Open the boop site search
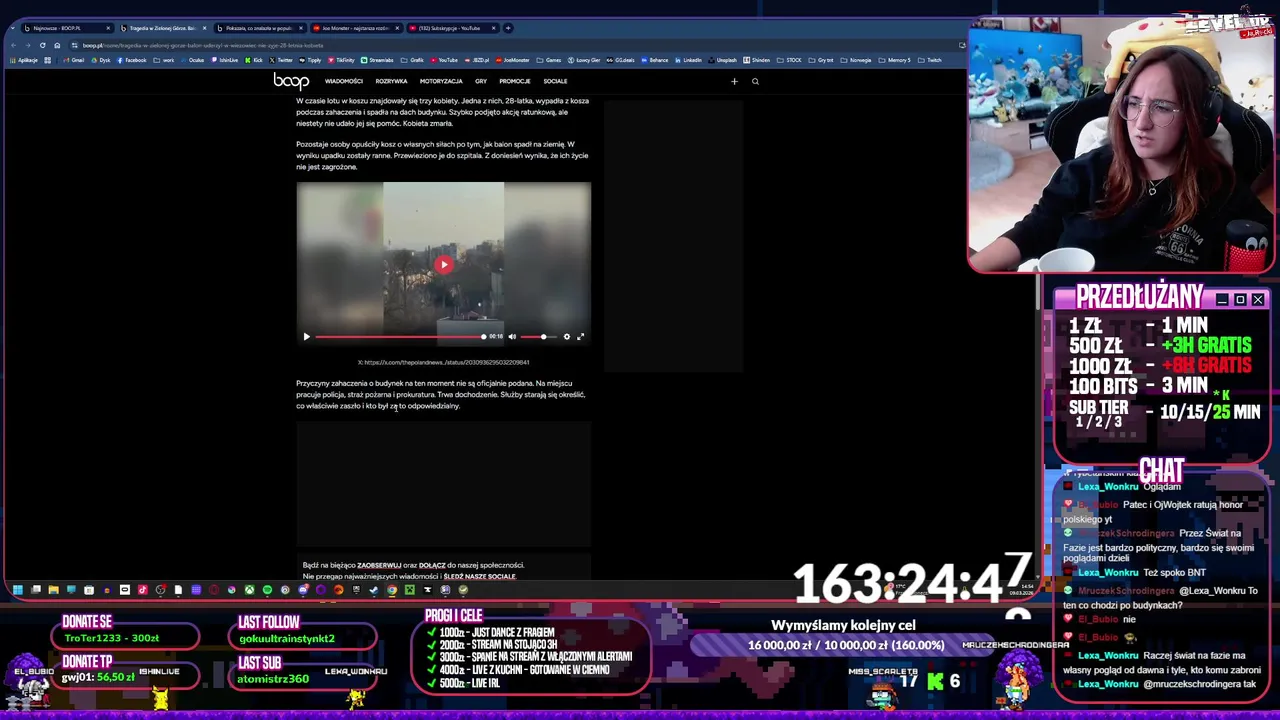The width and height of the screenshot is (1280, 720). pos(755,82)
